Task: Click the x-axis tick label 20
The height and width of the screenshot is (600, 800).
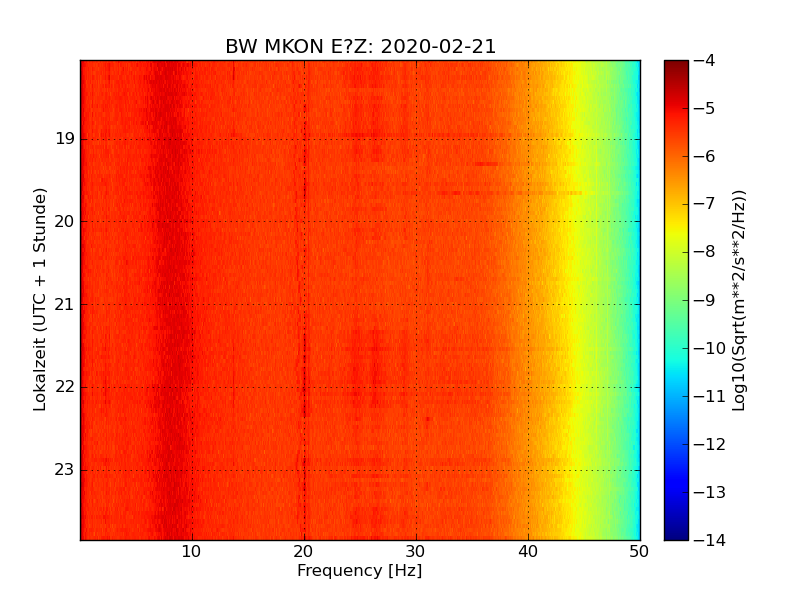Action: click(304, 552)
